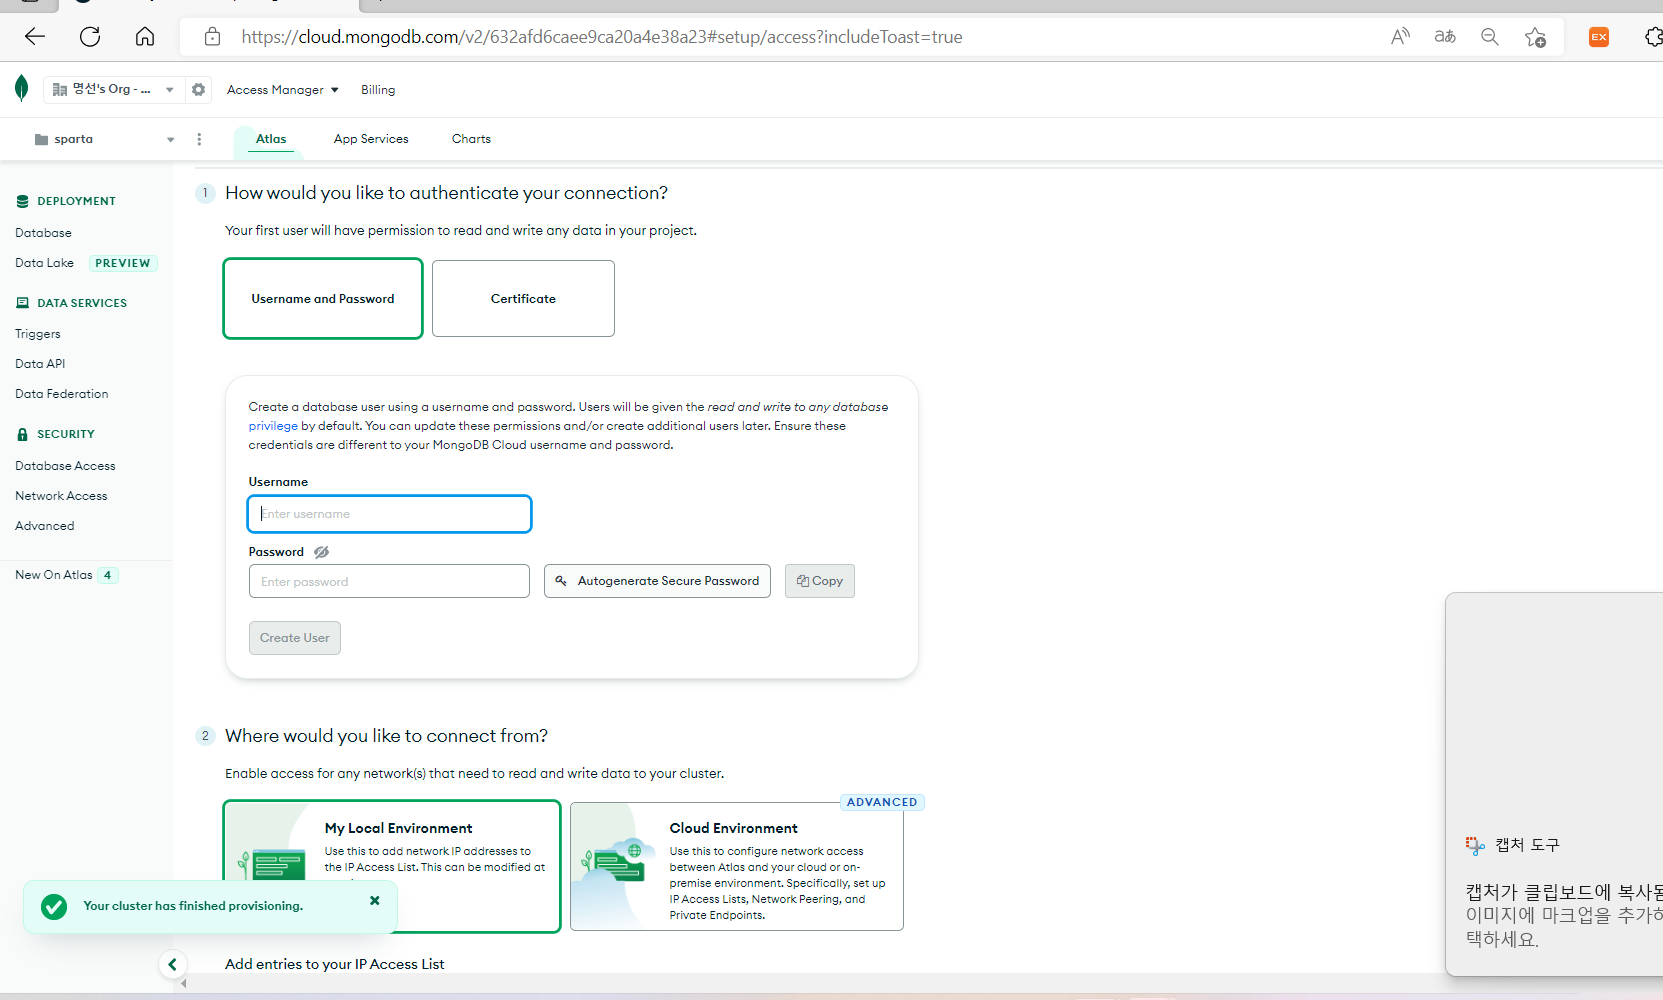Open the translate page icon

point(1445,37)
